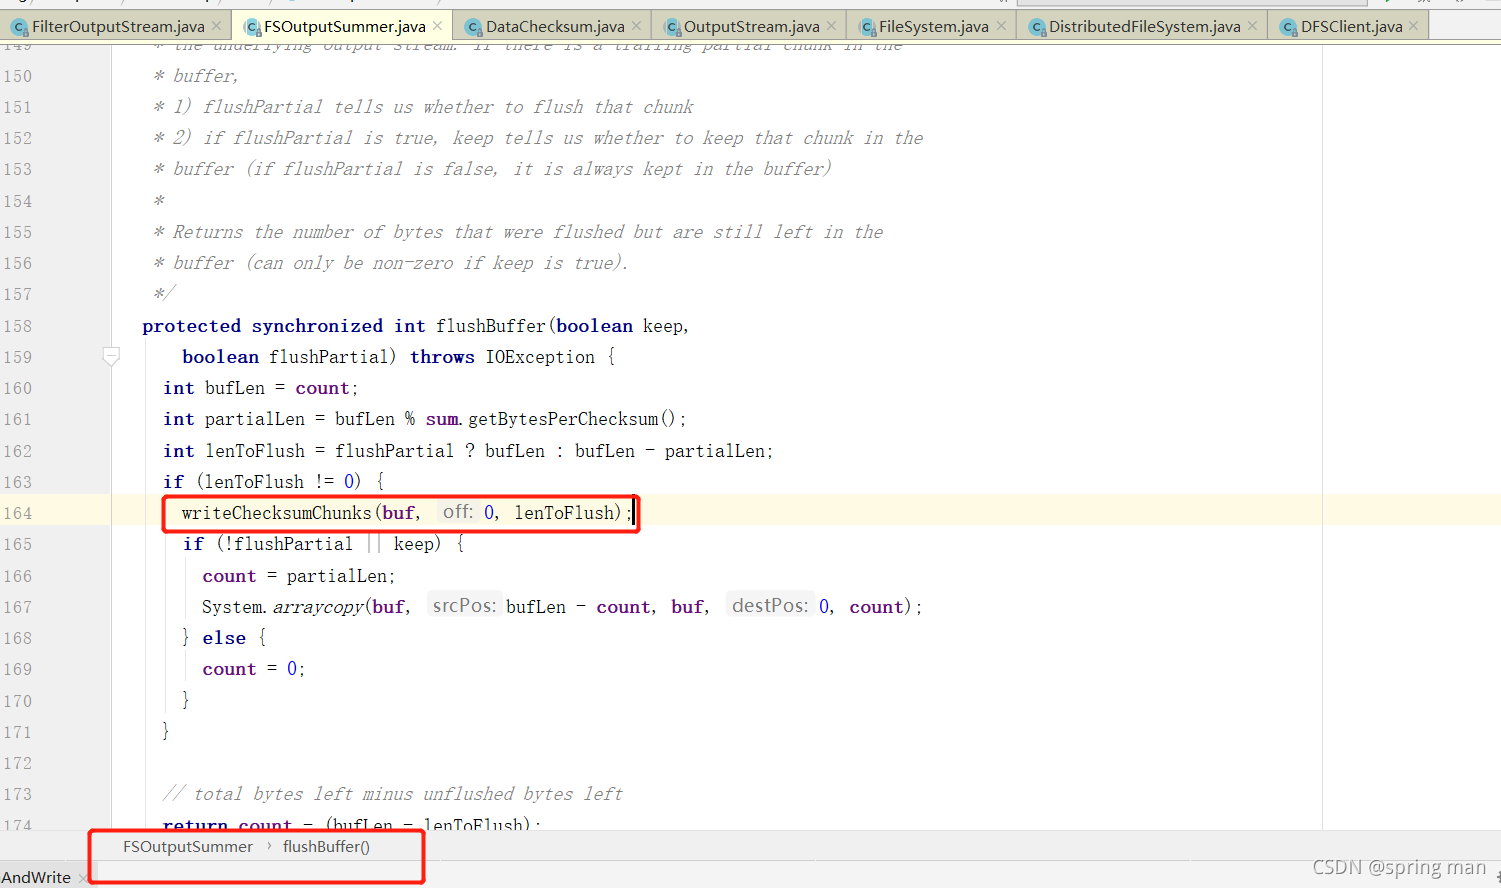
Task: Click 'count = partialLen;' on line 166
Action: click(x=299, y=576)
